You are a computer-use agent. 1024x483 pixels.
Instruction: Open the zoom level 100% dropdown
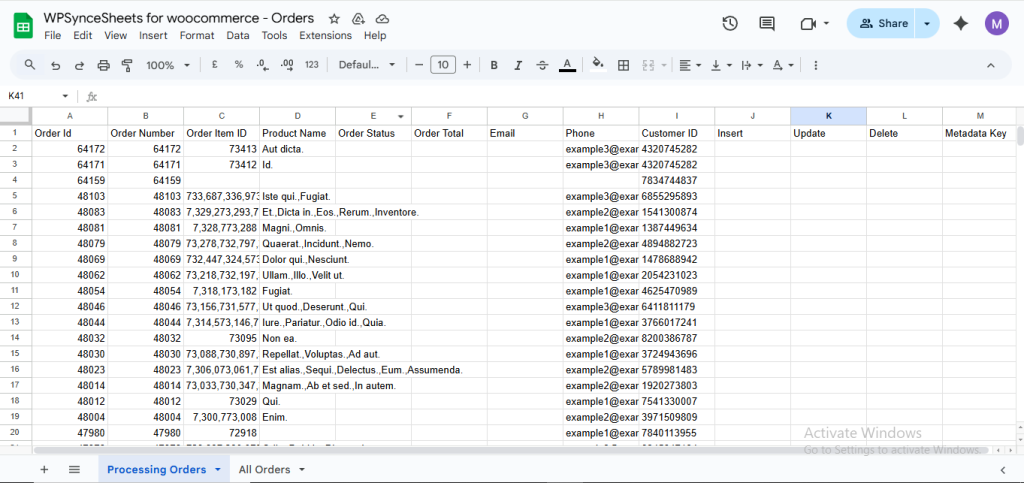(168, 65)
